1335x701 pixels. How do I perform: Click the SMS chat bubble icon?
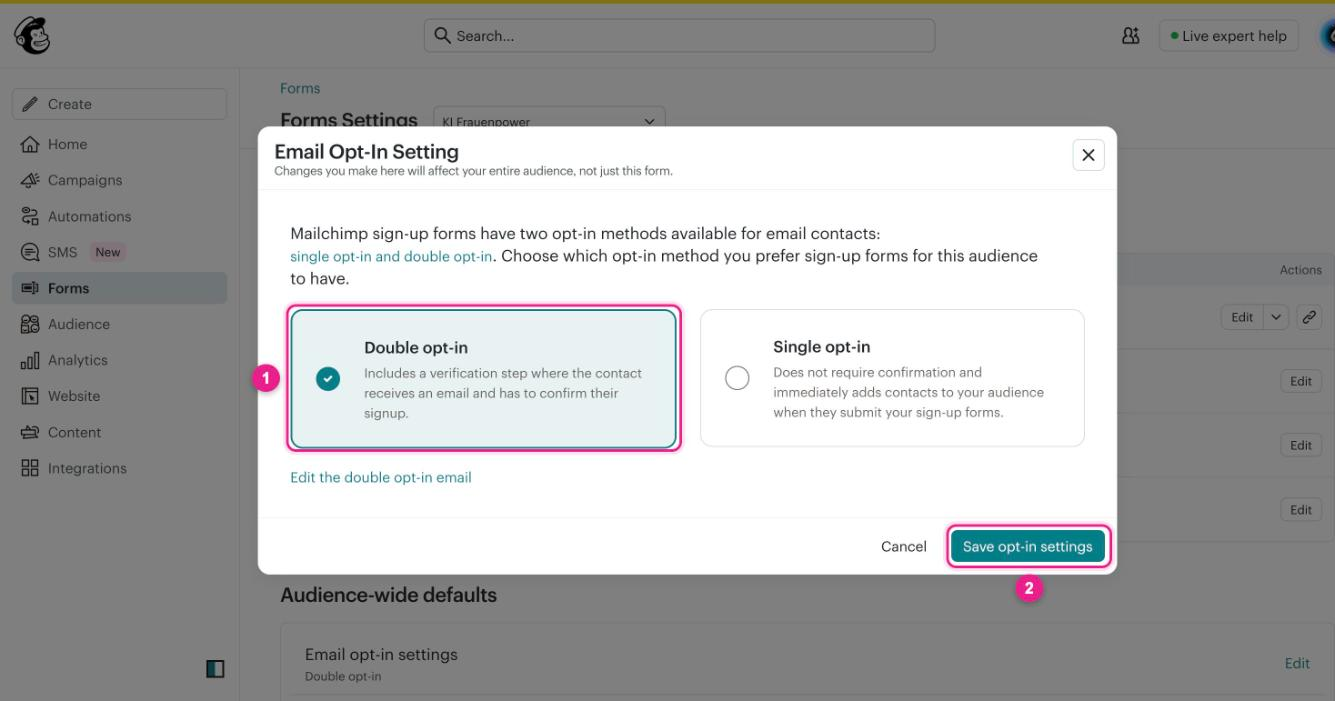point(30,252)
